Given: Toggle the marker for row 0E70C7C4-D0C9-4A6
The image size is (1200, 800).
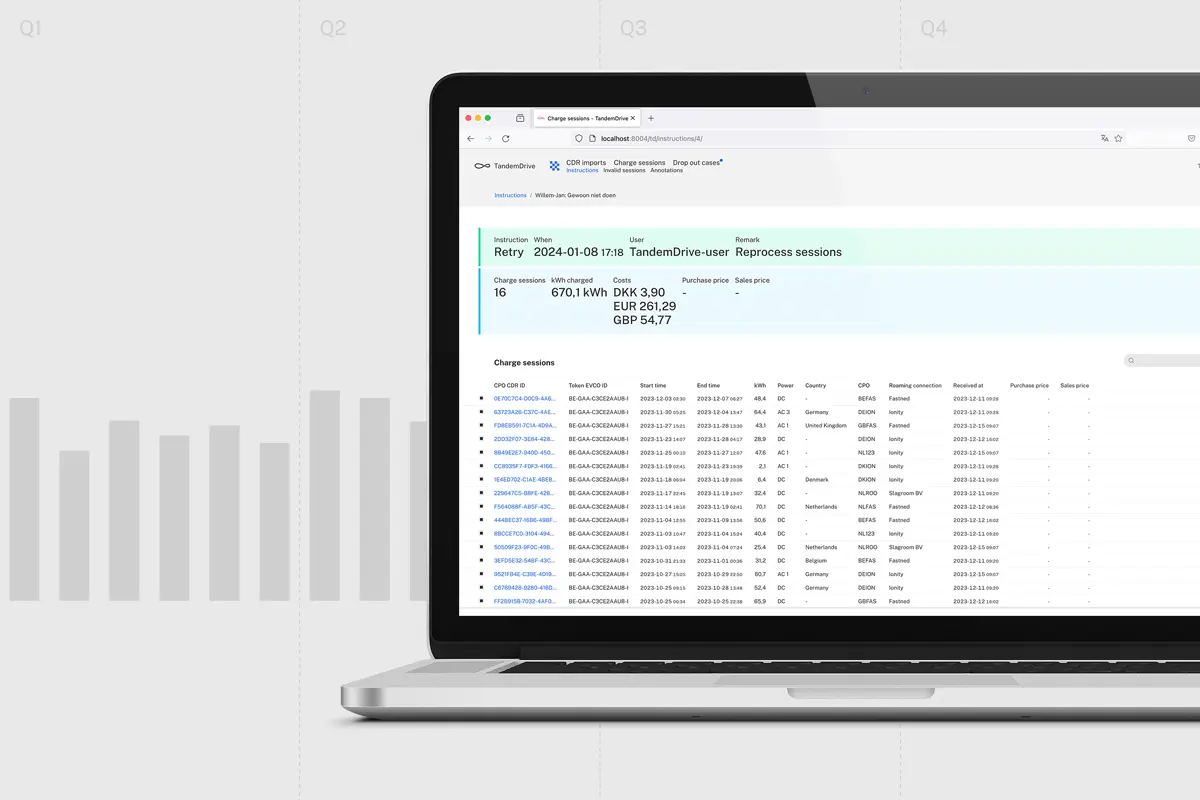Looking at the screenshot, I should 481,398.
